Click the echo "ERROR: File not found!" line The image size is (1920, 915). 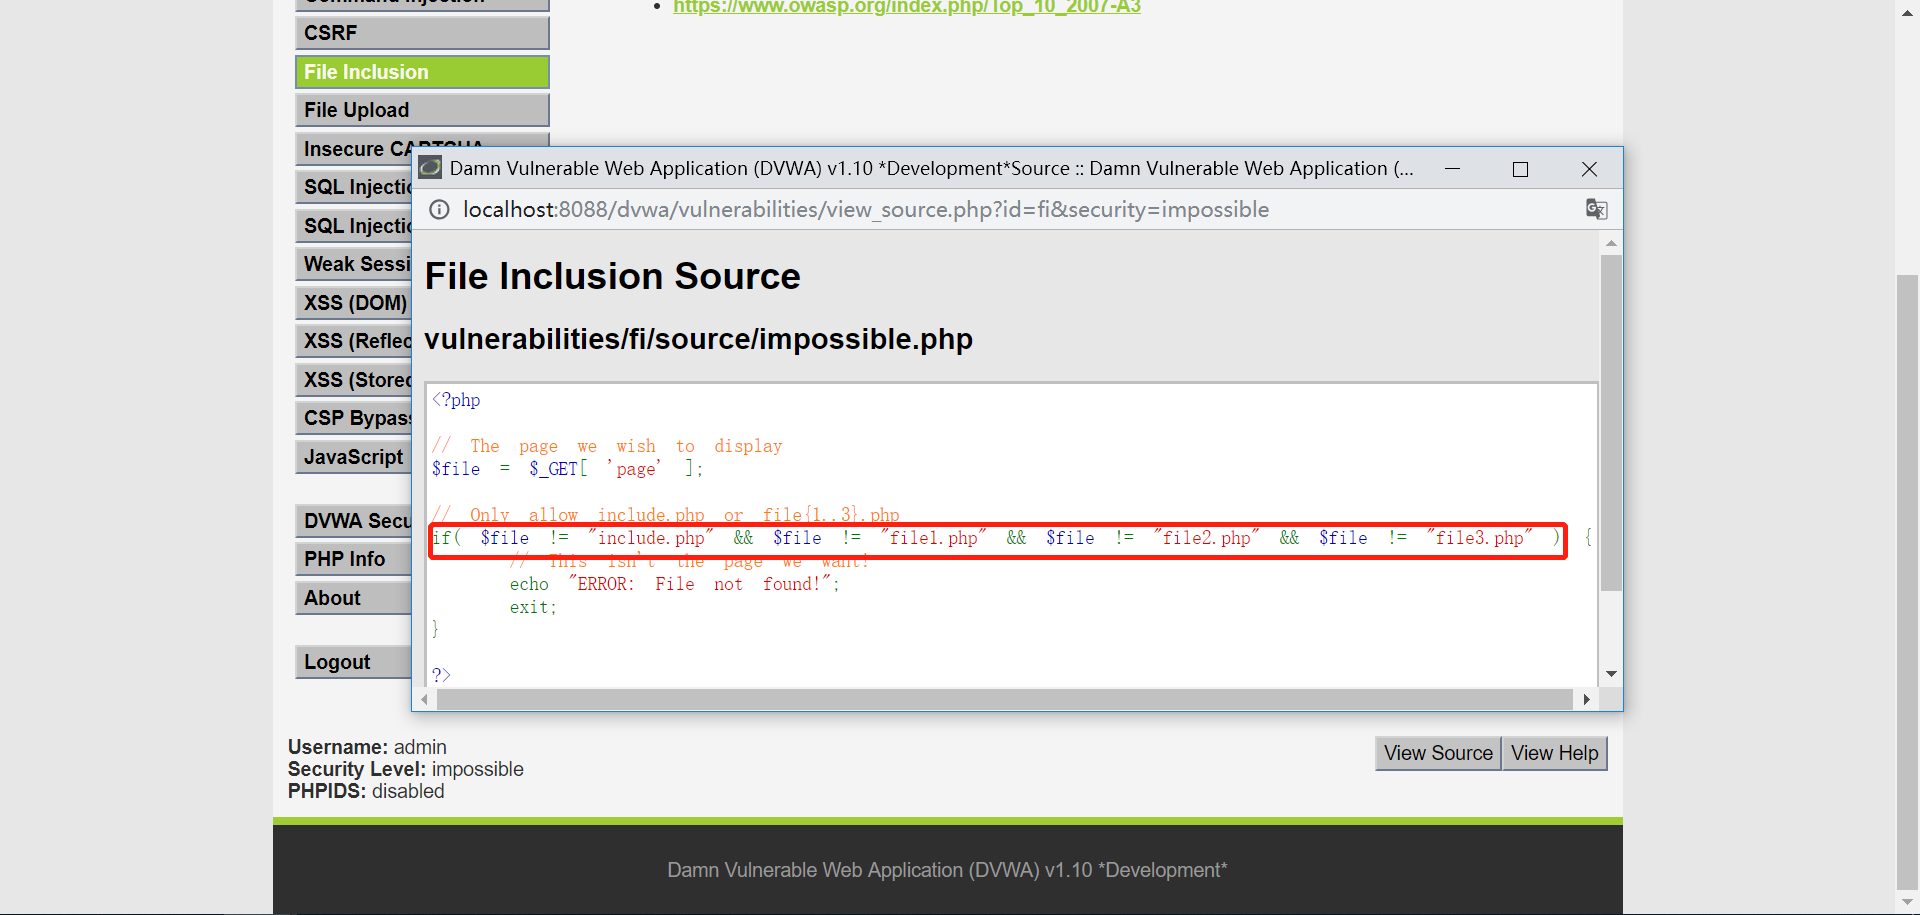[675, 584]
